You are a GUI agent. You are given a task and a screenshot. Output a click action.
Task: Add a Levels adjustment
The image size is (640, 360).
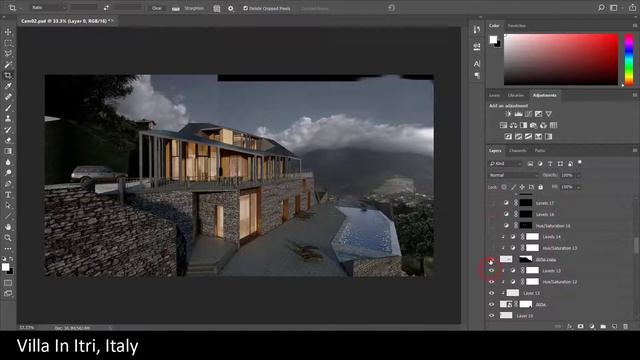pyautogui.click(x=518, y=114)
